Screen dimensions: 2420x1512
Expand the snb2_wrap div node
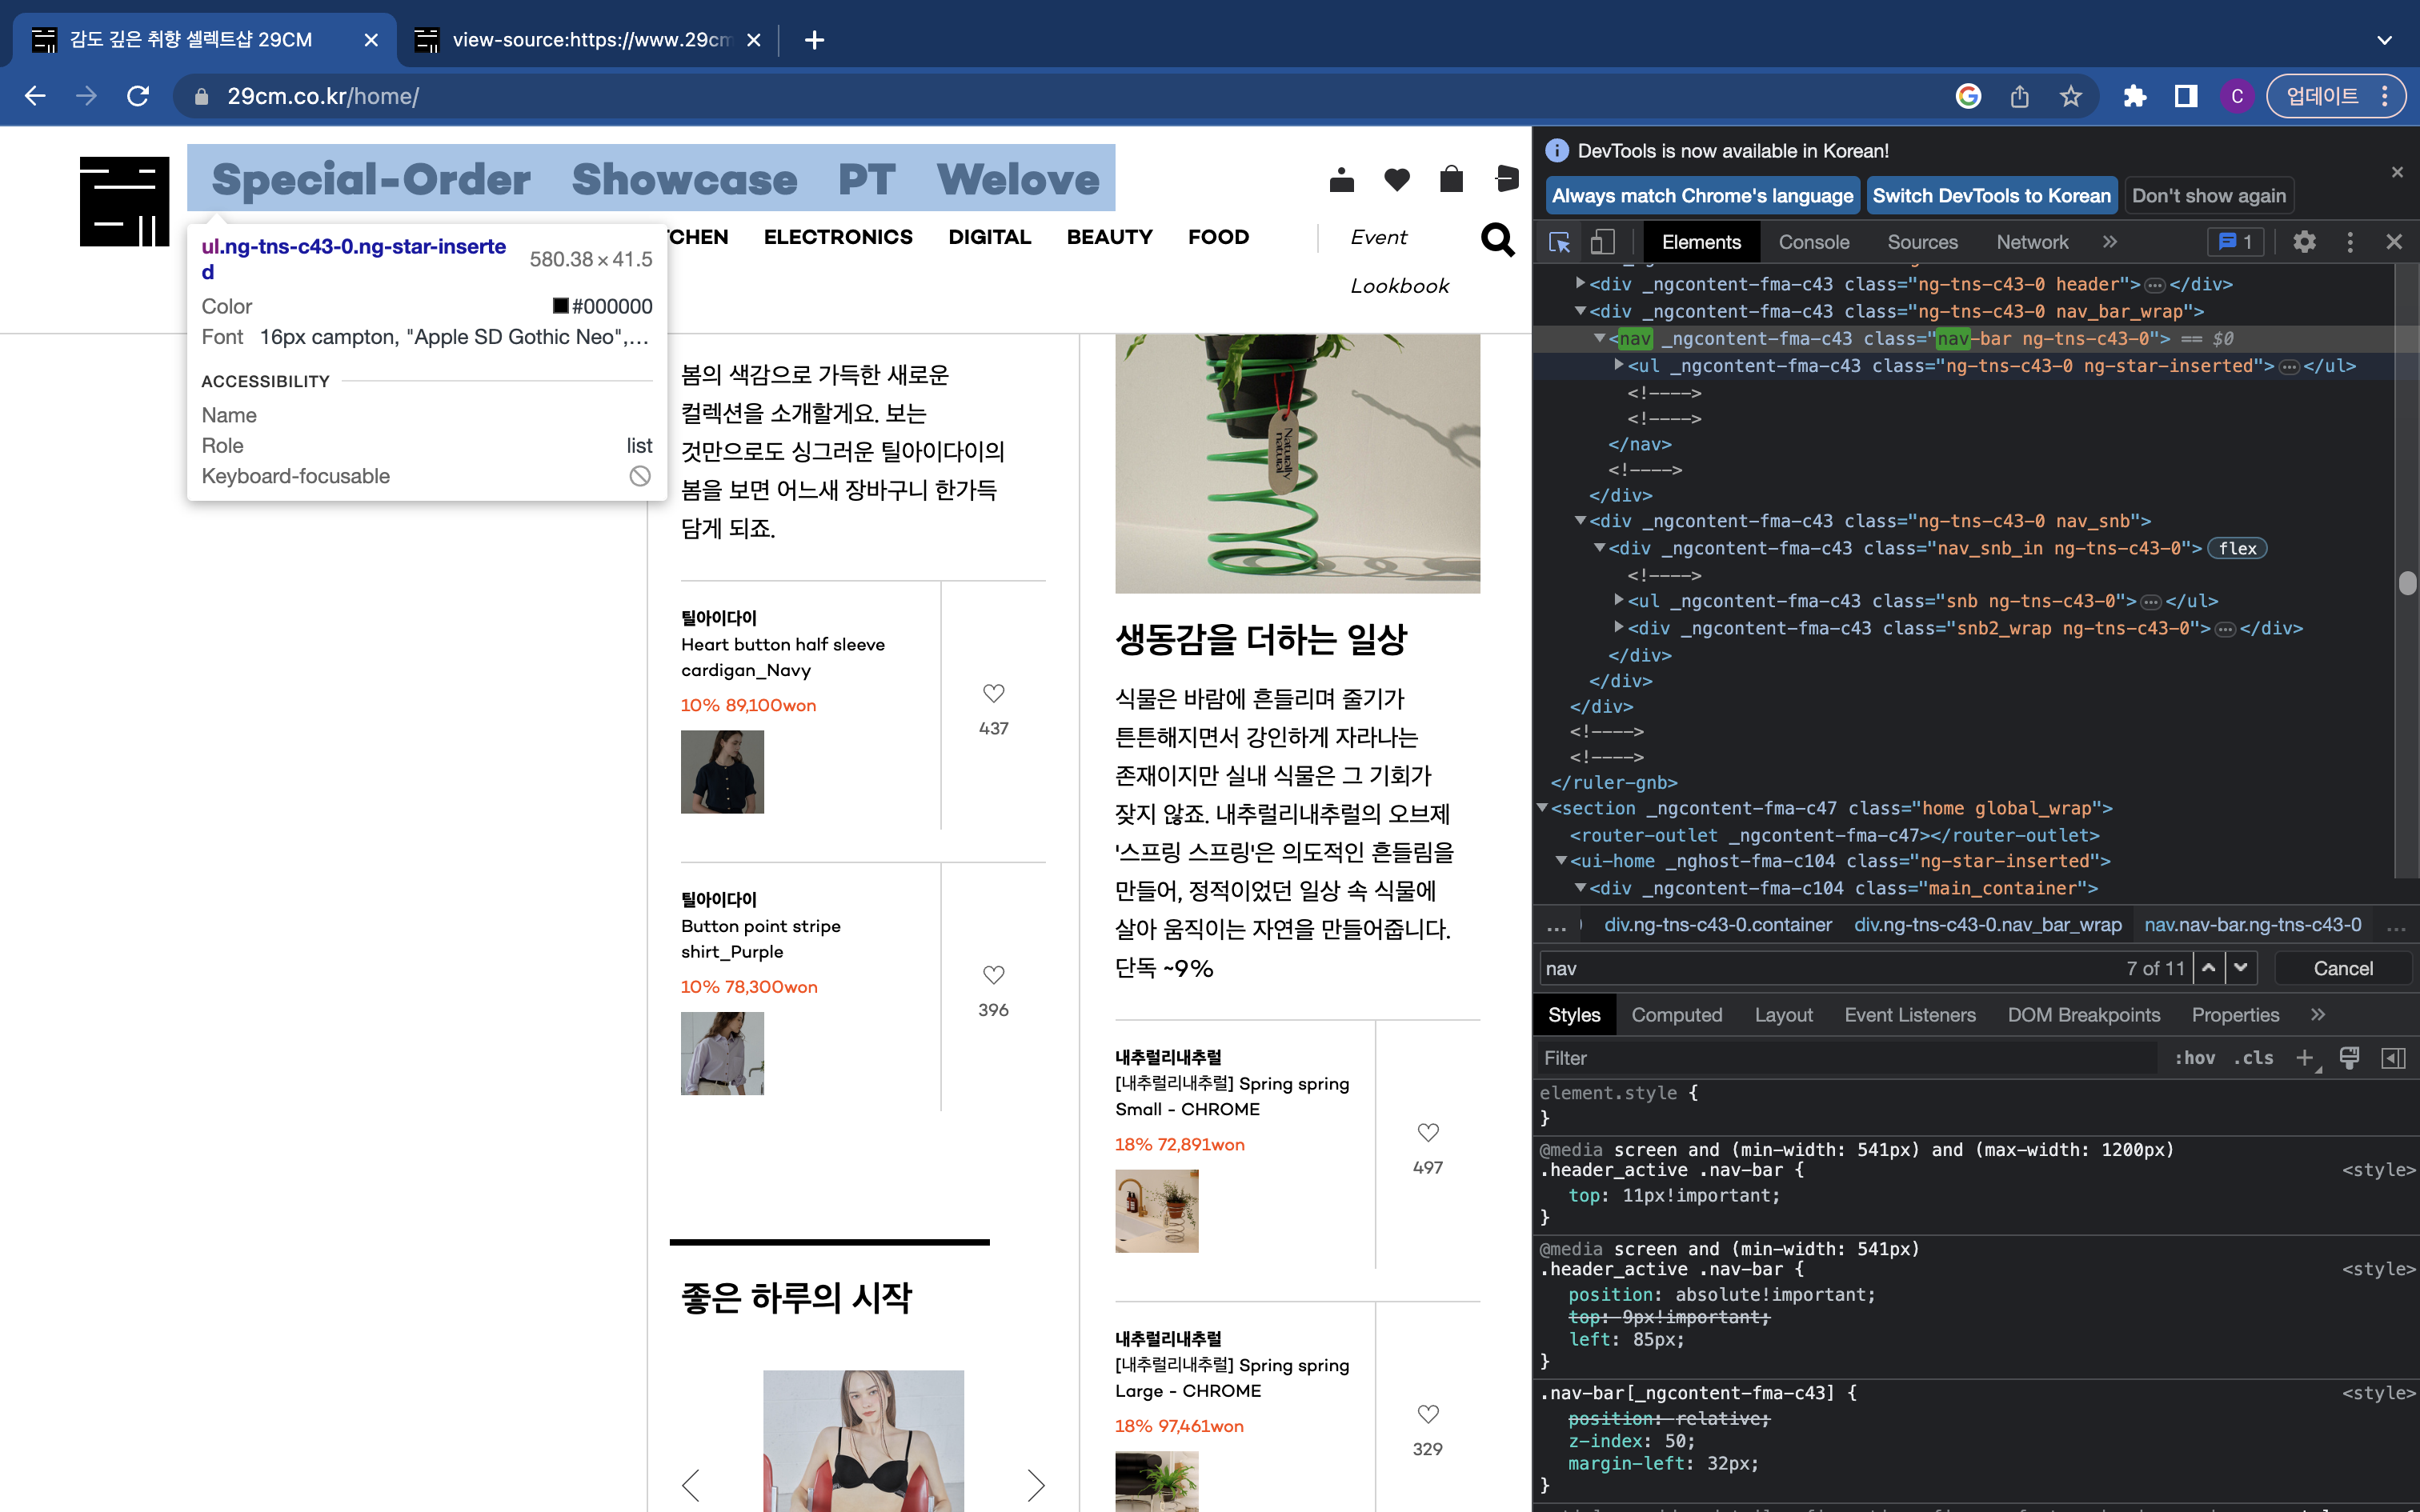coord(1619,627)
